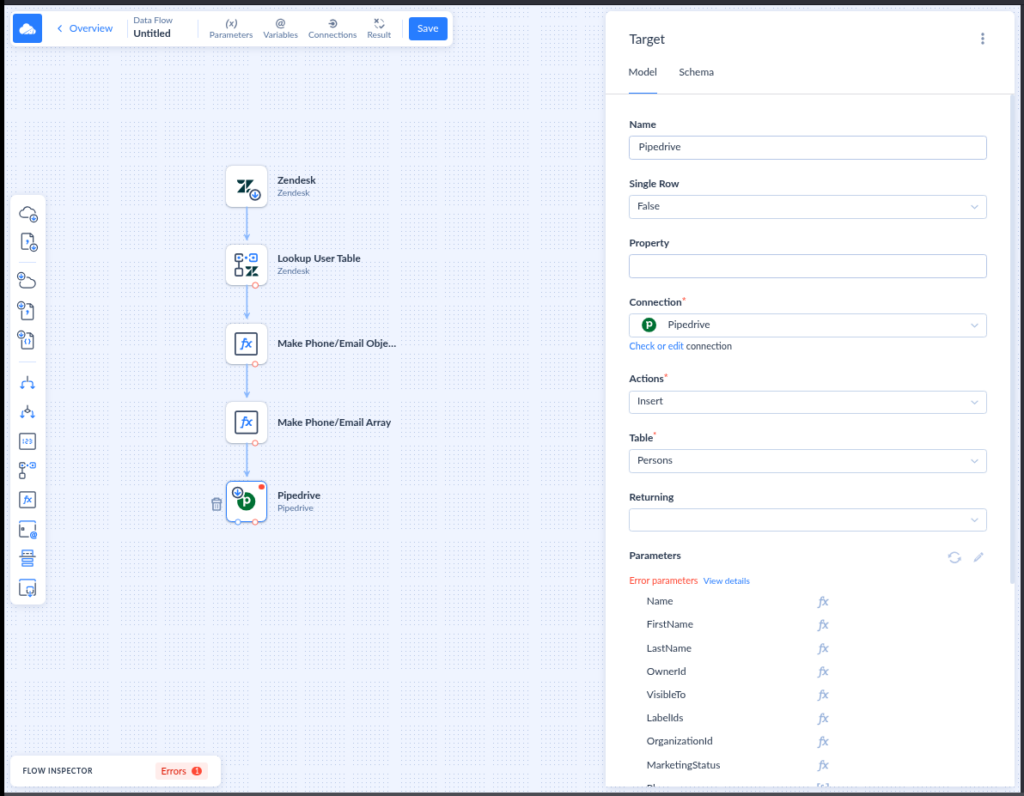Click the Errors badge in Flow Inspector
1024x796 pixels.
point(181,771)
